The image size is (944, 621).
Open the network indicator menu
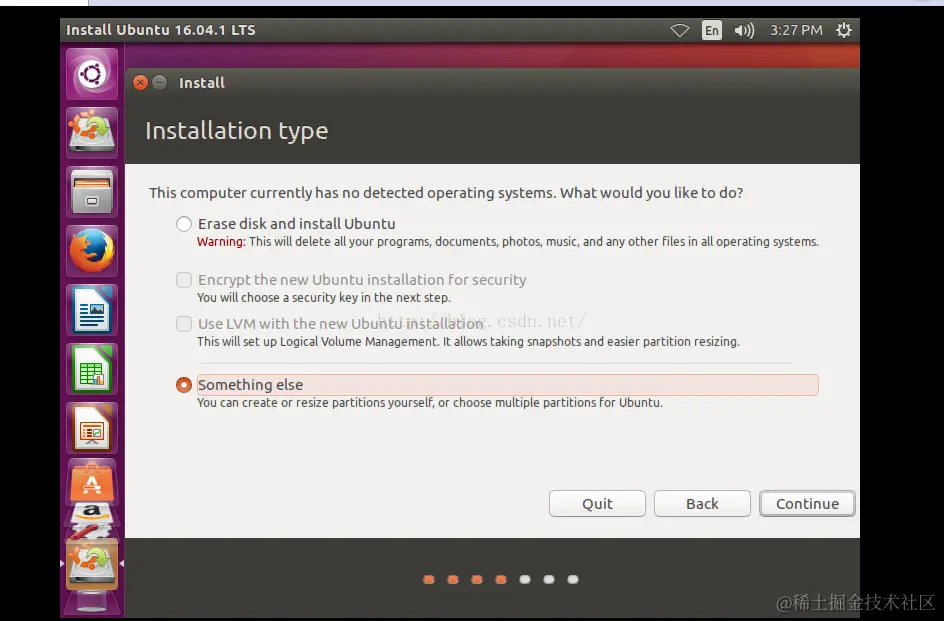pyautogui.click(x=680, y=30)
